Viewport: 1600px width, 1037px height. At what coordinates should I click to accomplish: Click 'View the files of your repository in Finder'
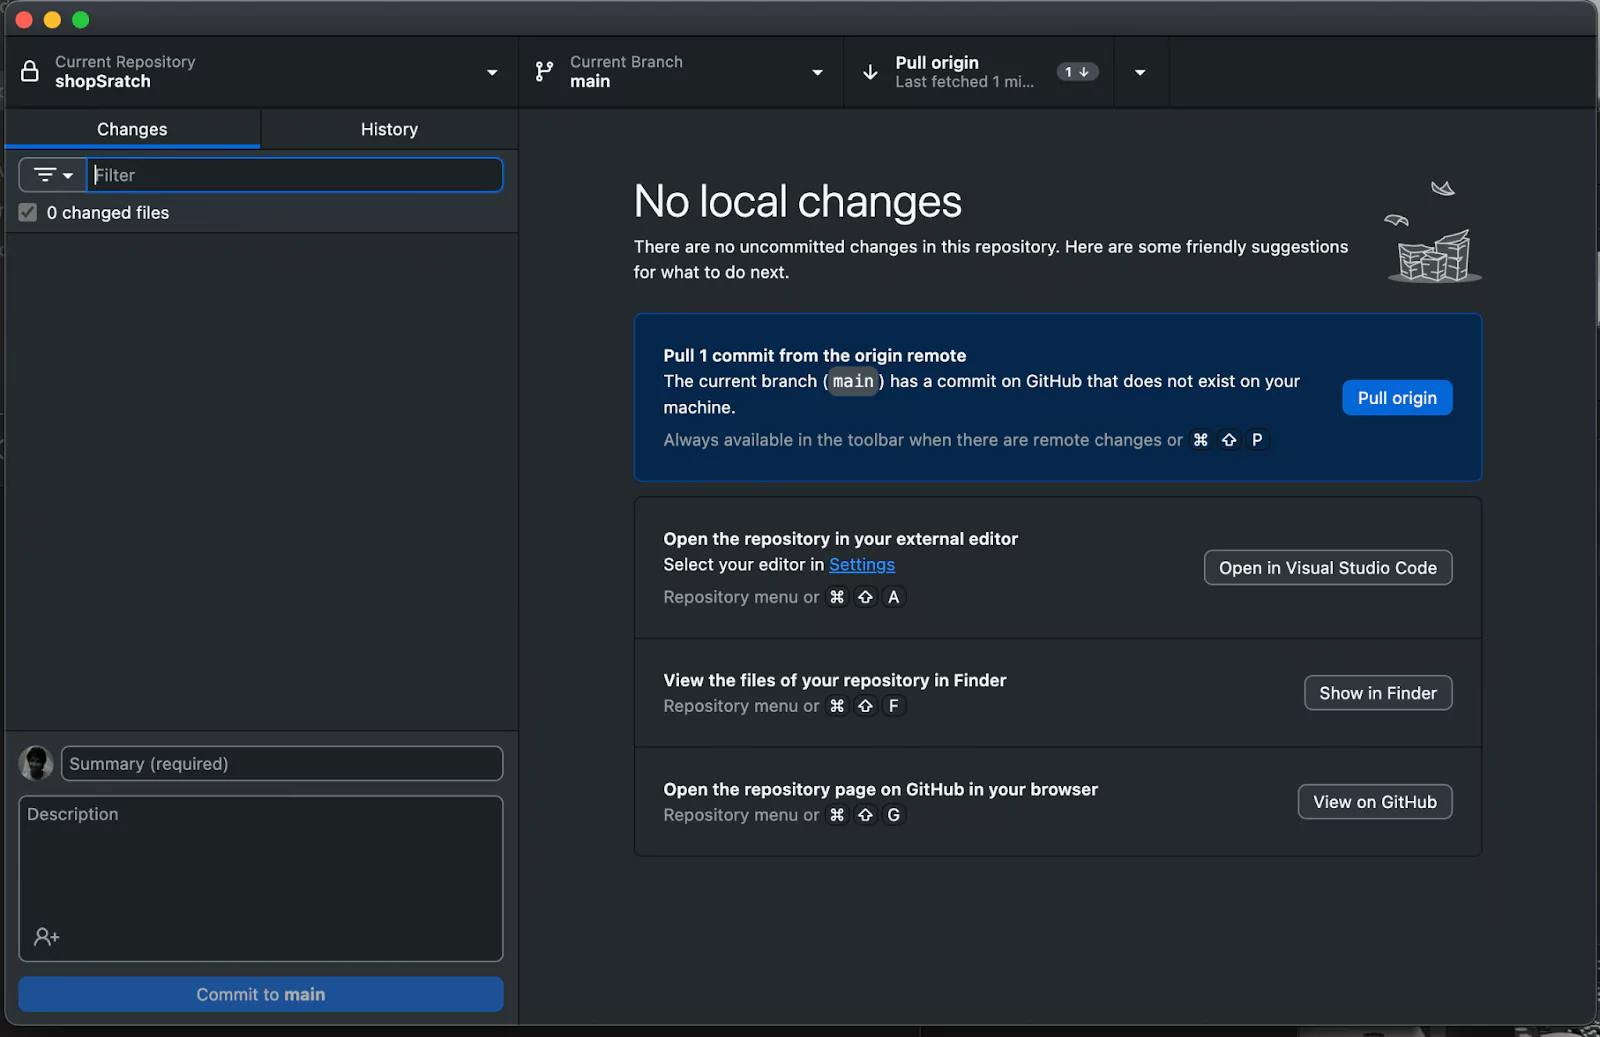pyautogui.click(x=835, y=680)
